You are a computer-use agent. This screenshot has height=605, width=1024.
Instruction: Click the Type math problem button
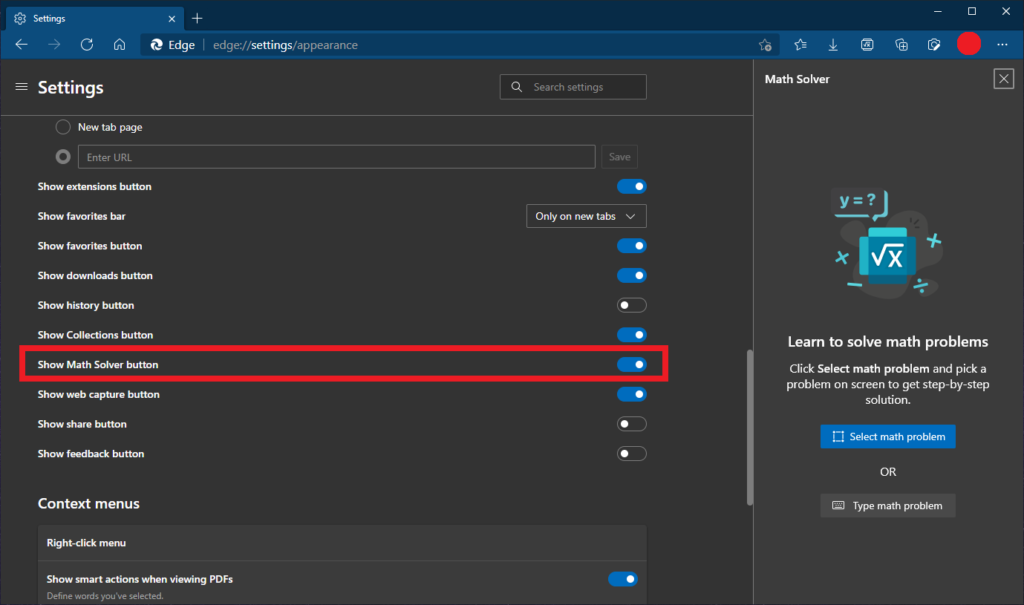[887, 505]
